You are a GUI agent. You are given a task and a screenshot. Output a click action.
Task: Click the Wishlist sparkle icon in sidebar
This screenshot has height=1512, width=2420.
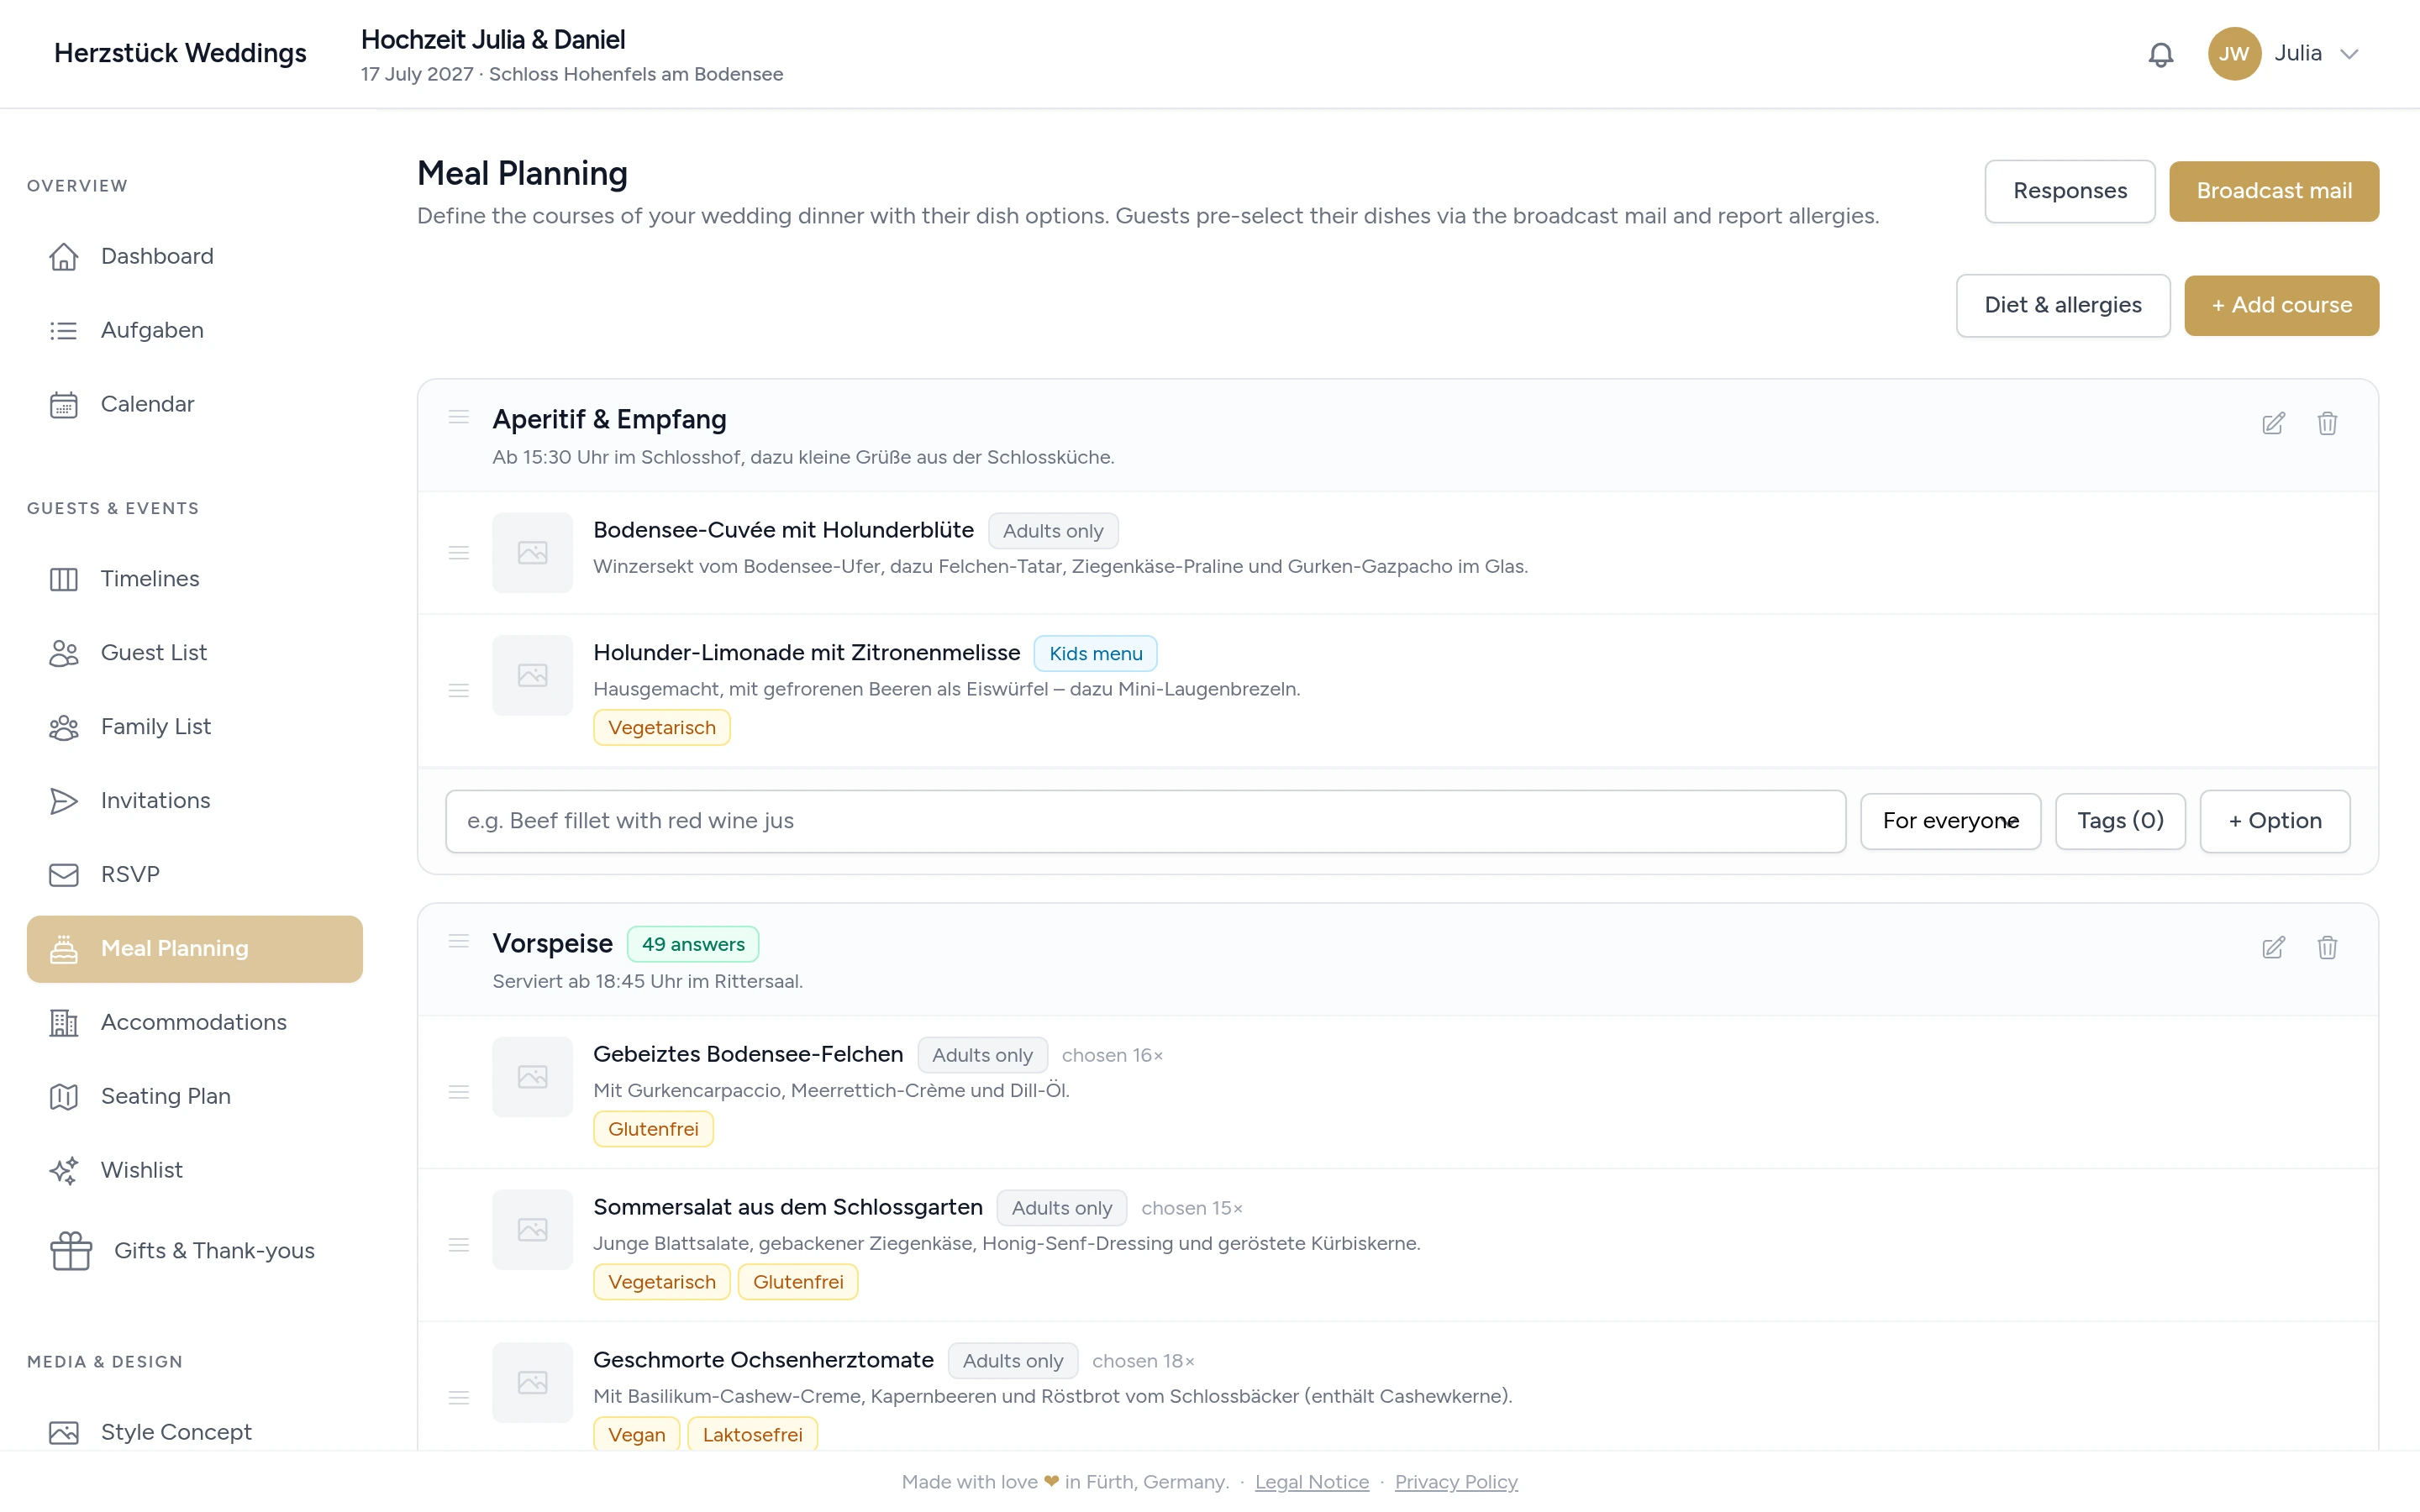[x=64, y=1170]
